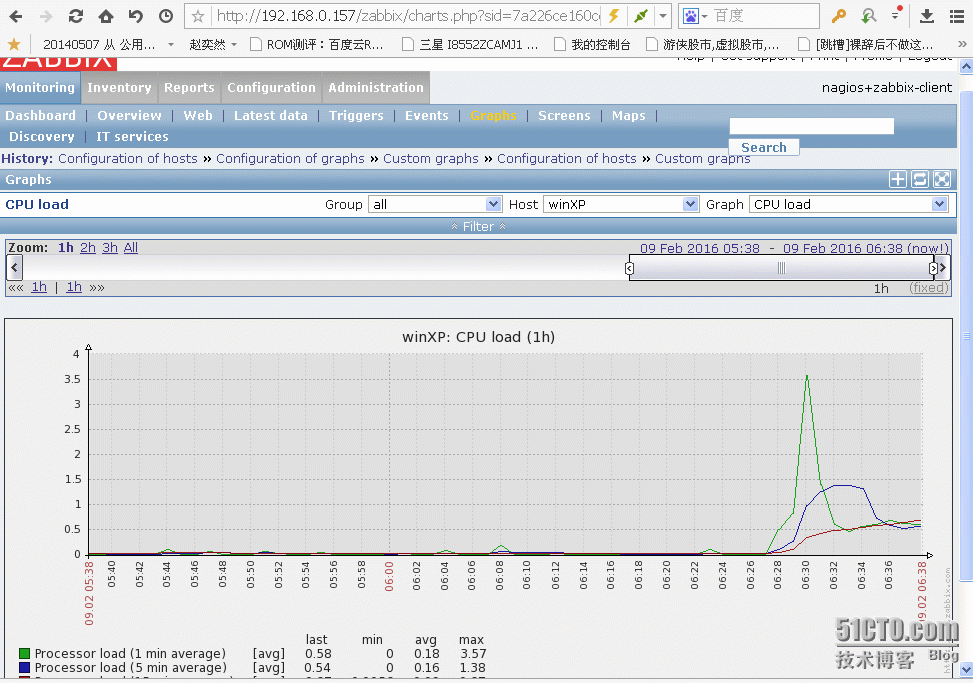
Task: Go forward in browser history
Action: tap(46, 16)
